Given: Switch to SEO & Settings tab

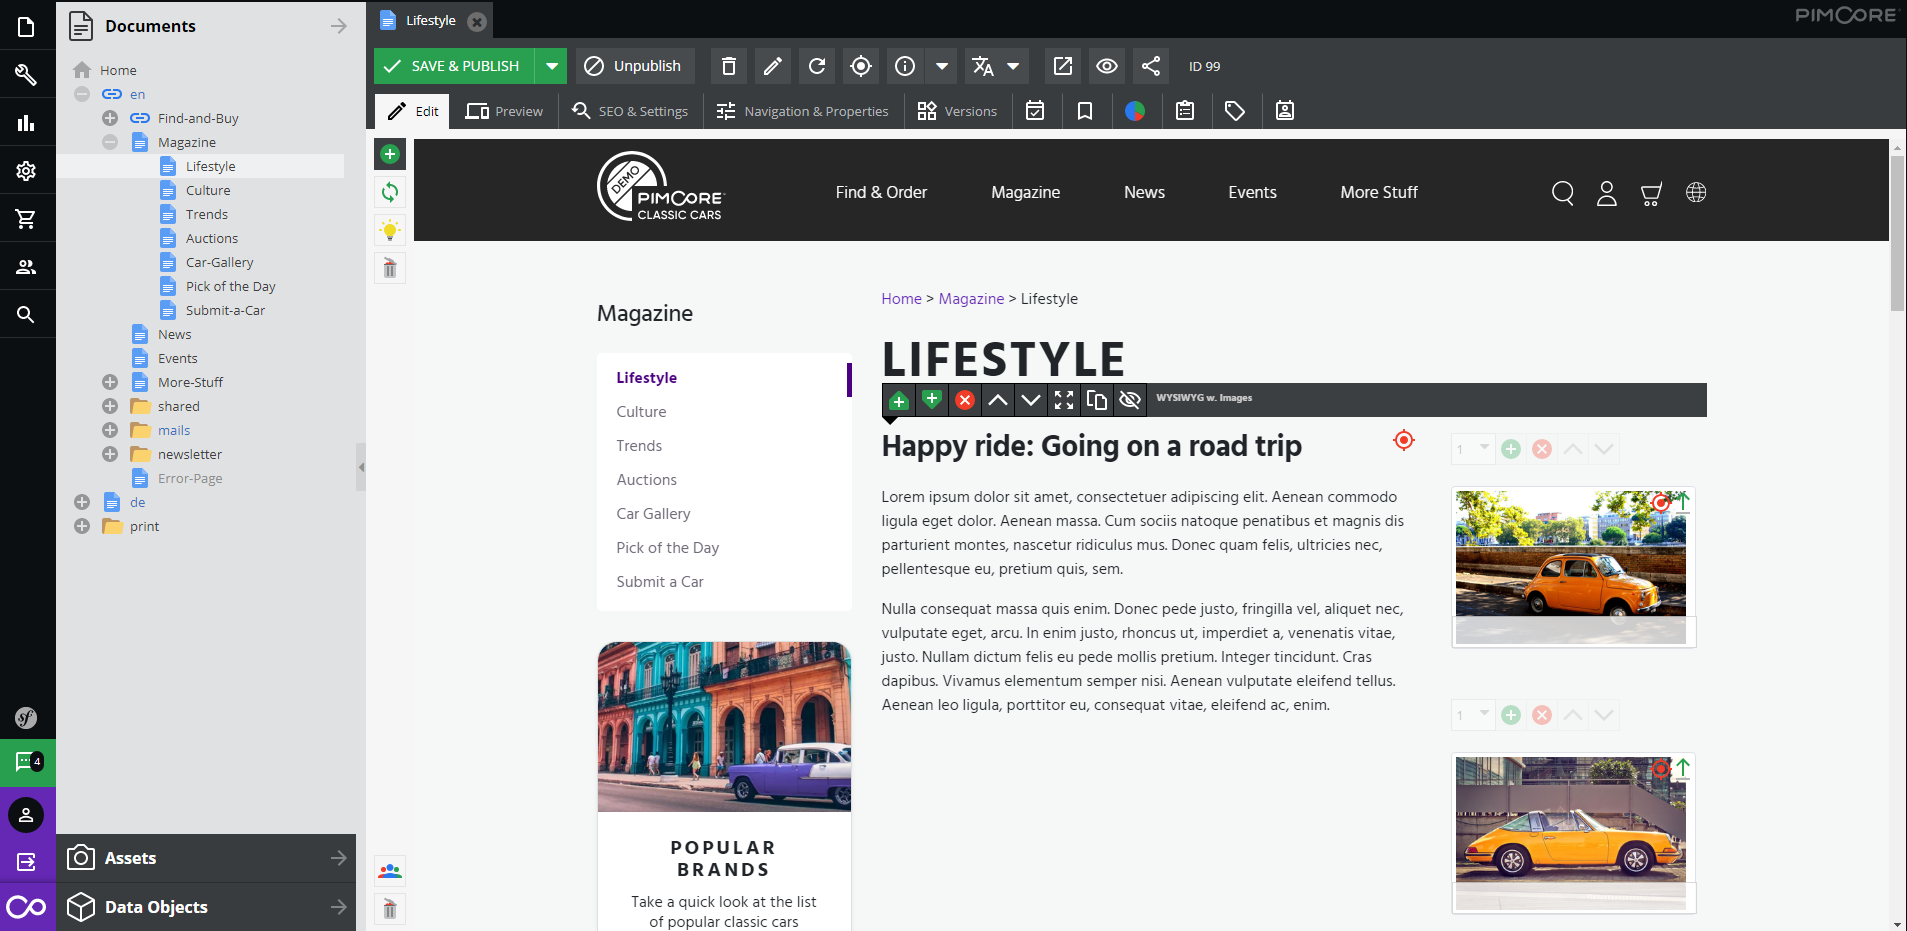Looking at the screenshot, I should 630,111.
